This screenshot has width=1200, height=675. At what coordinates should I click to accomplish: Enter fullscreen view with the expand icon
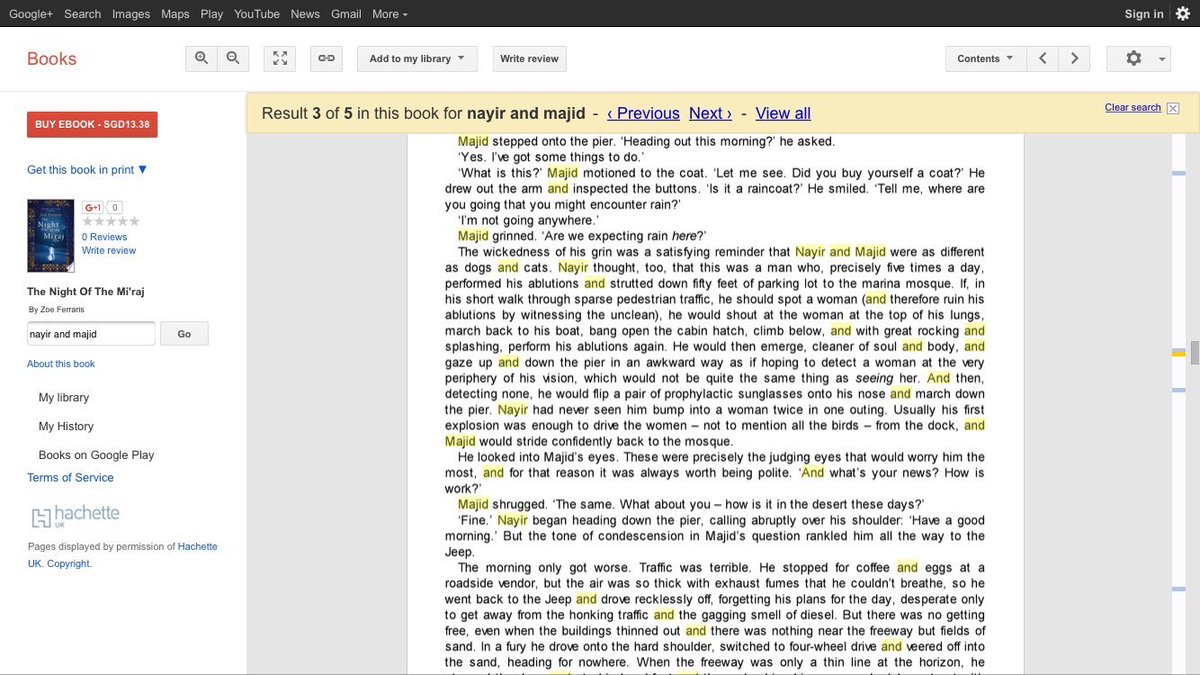tap(280, 58)
